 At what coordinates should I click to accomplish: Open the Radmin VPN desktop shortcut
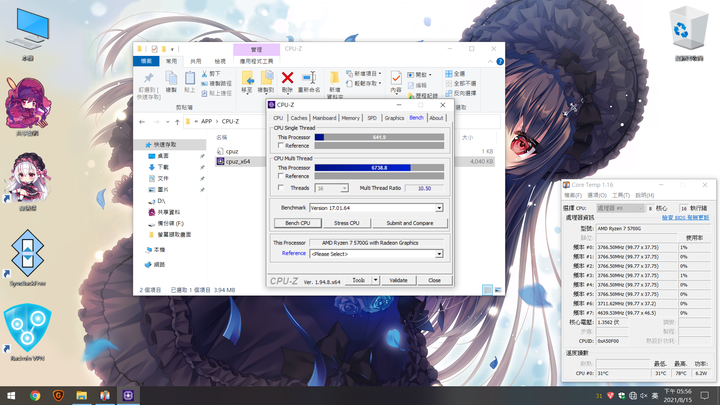[x=28, y=332]
